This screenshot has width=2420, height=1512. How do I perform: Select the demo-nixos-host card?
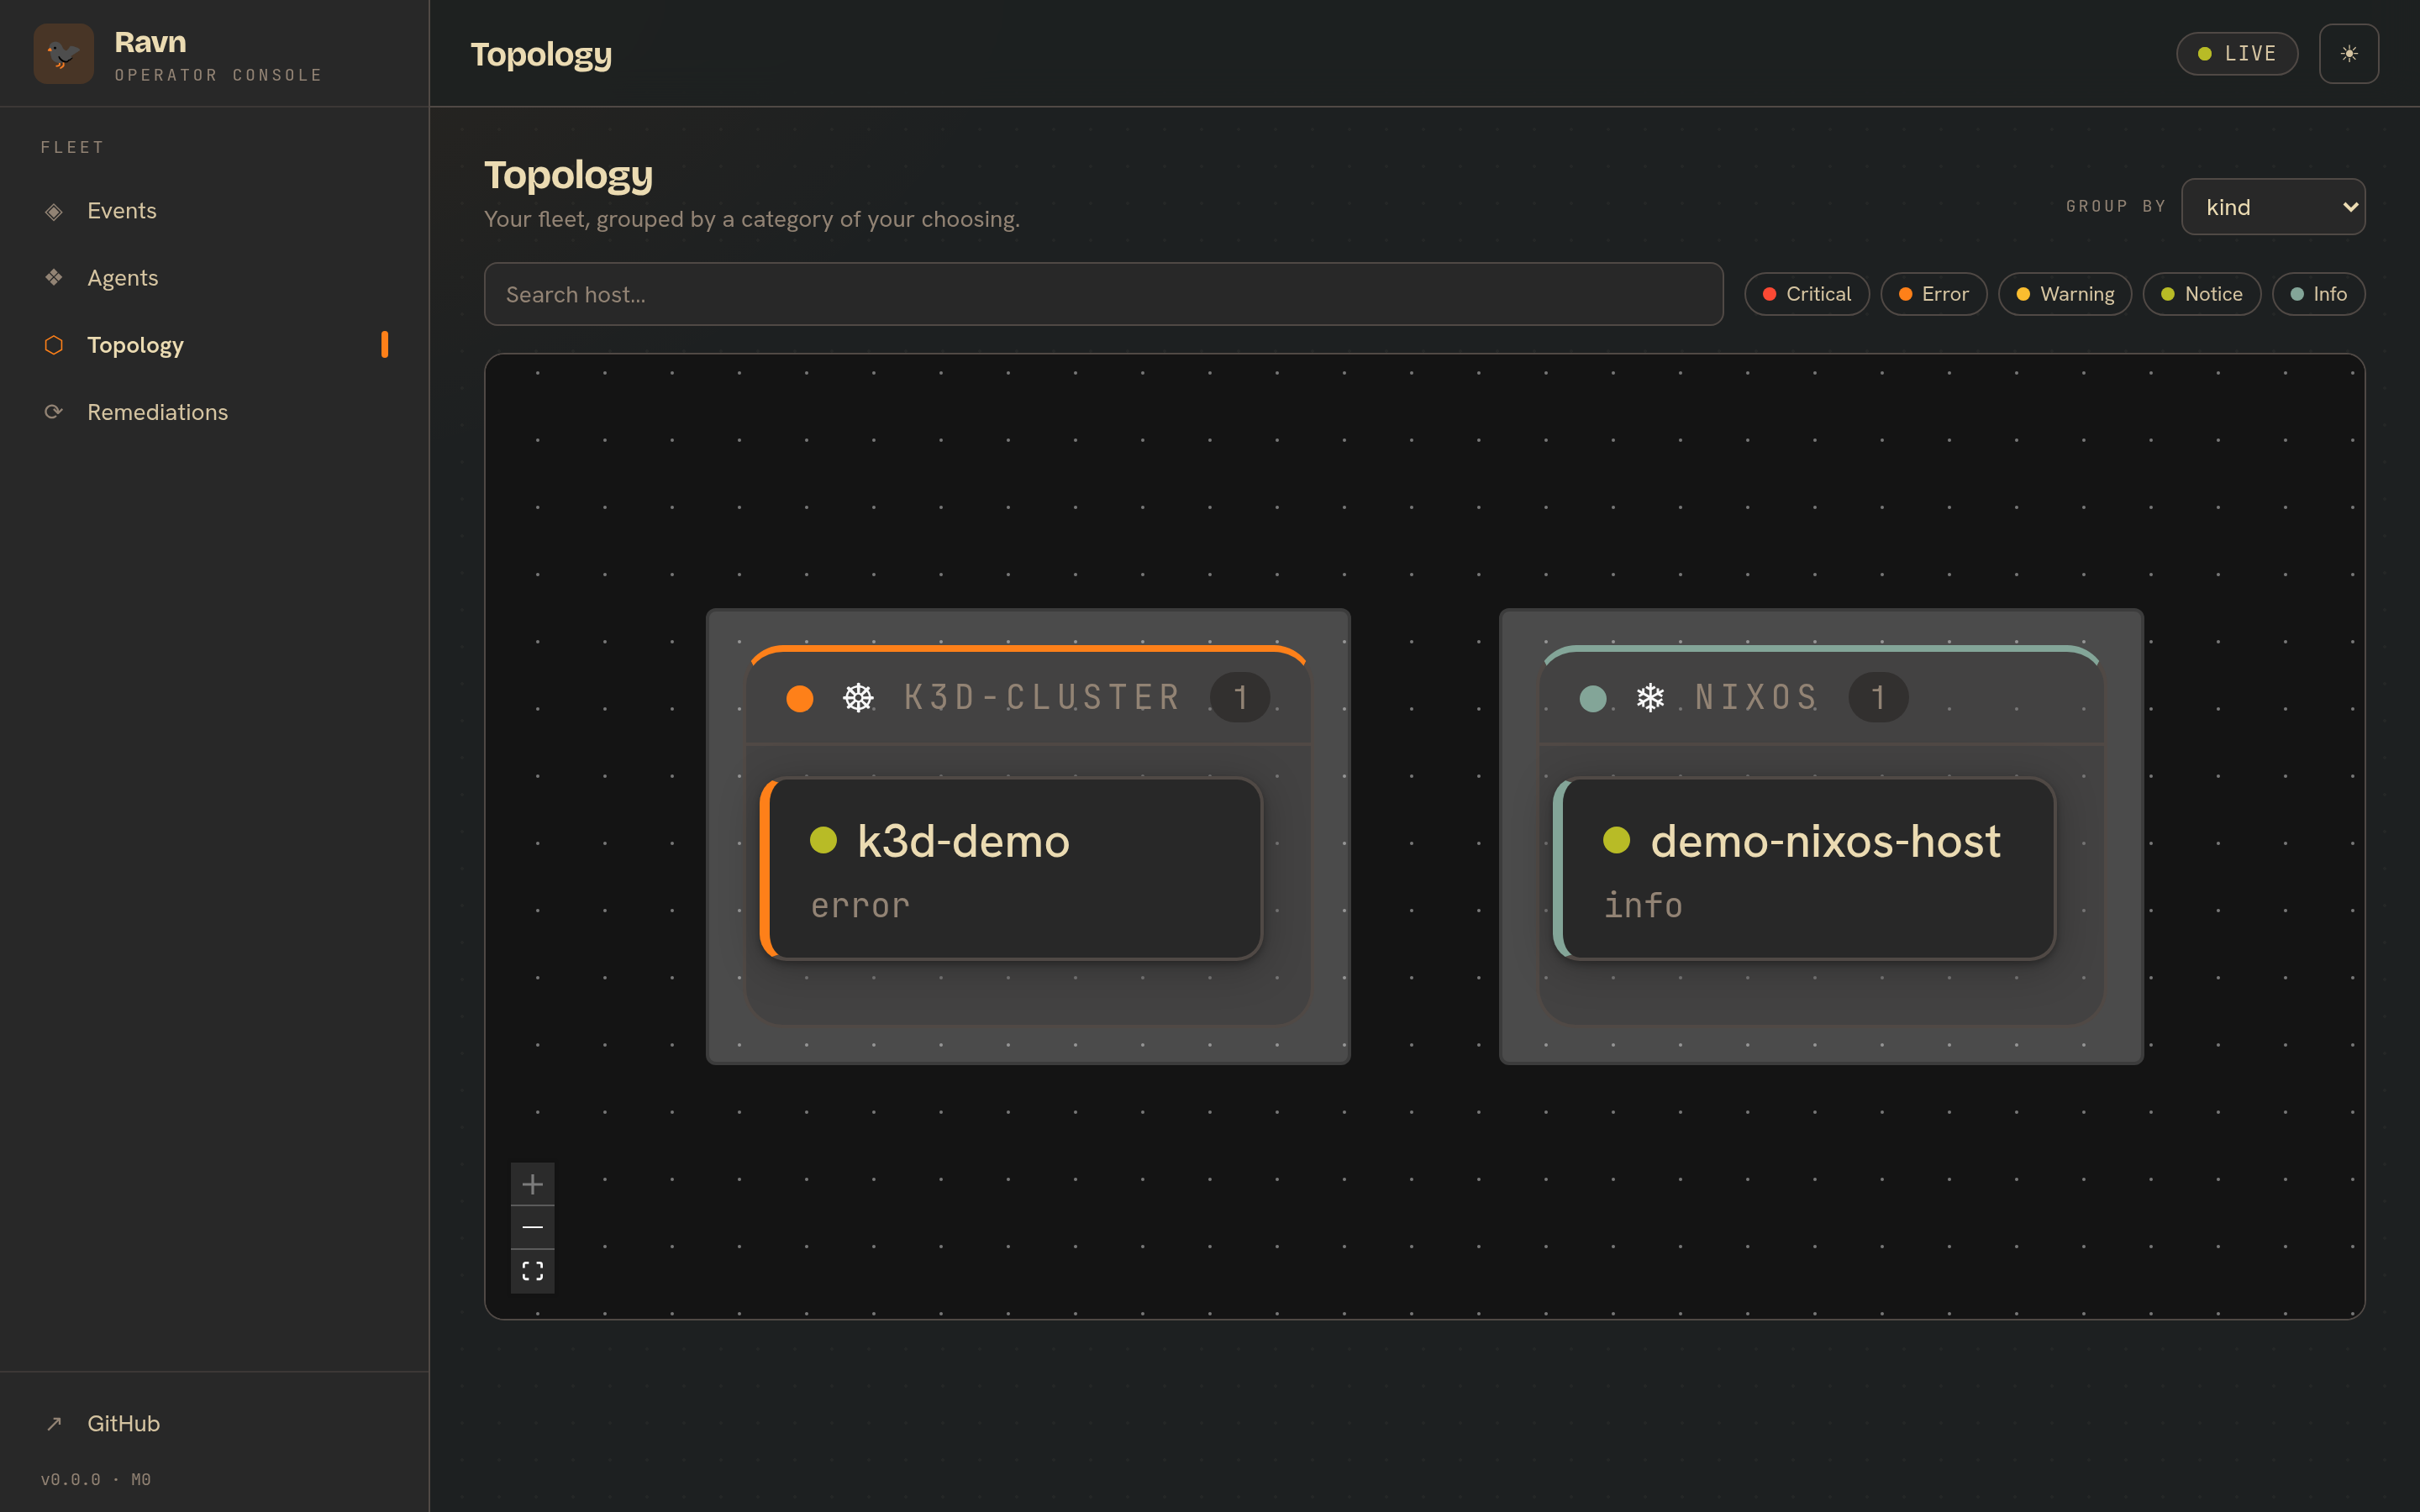pos(1804,869)
